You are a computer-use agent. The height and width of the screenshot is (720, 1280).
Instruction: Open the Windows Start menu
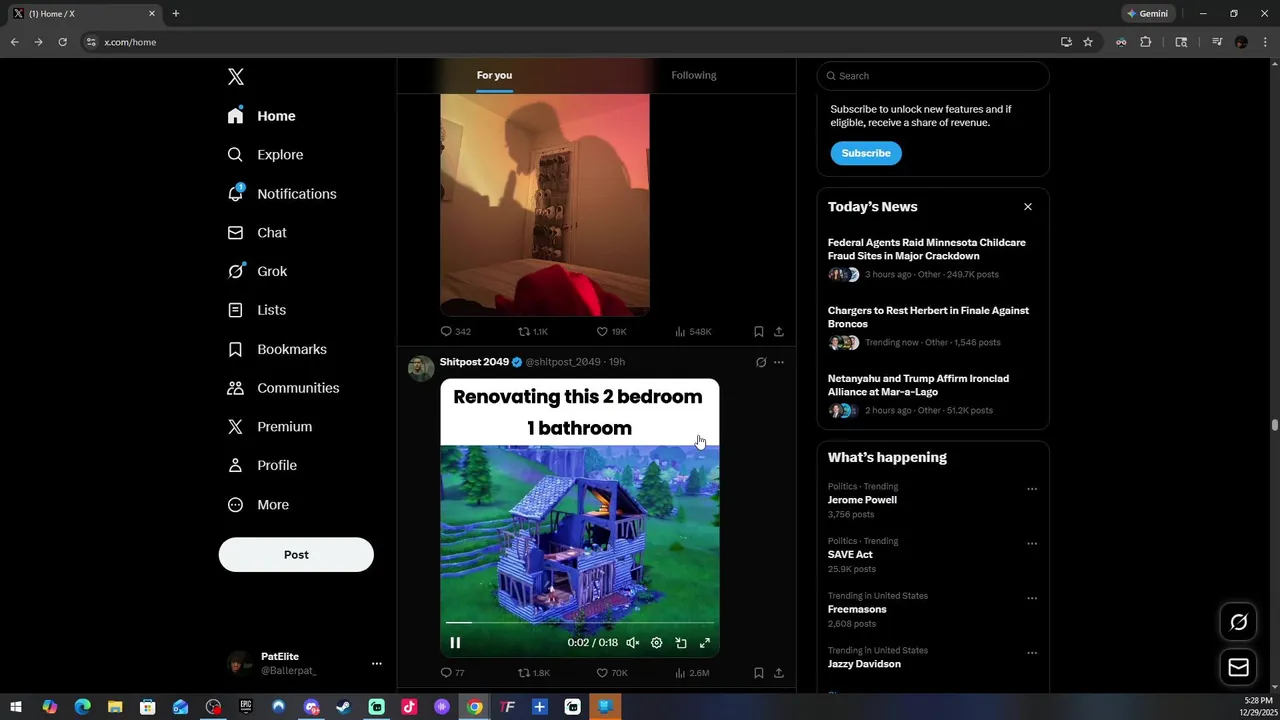coord(16,707)
